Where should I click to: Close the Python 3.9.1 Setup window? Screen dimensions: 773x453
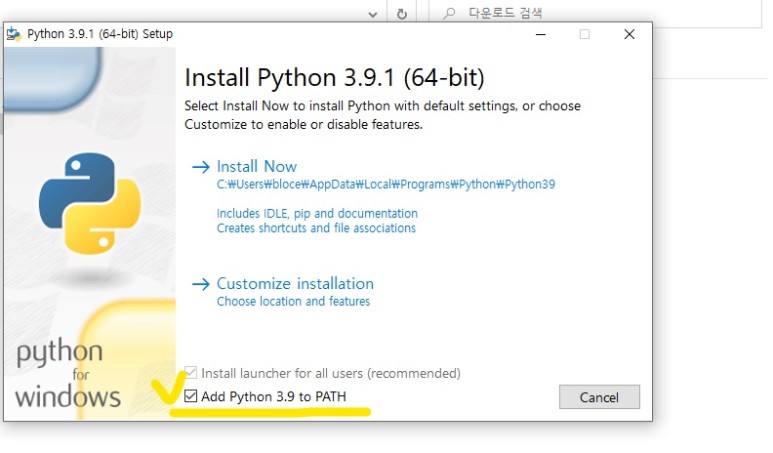point(629,34)
